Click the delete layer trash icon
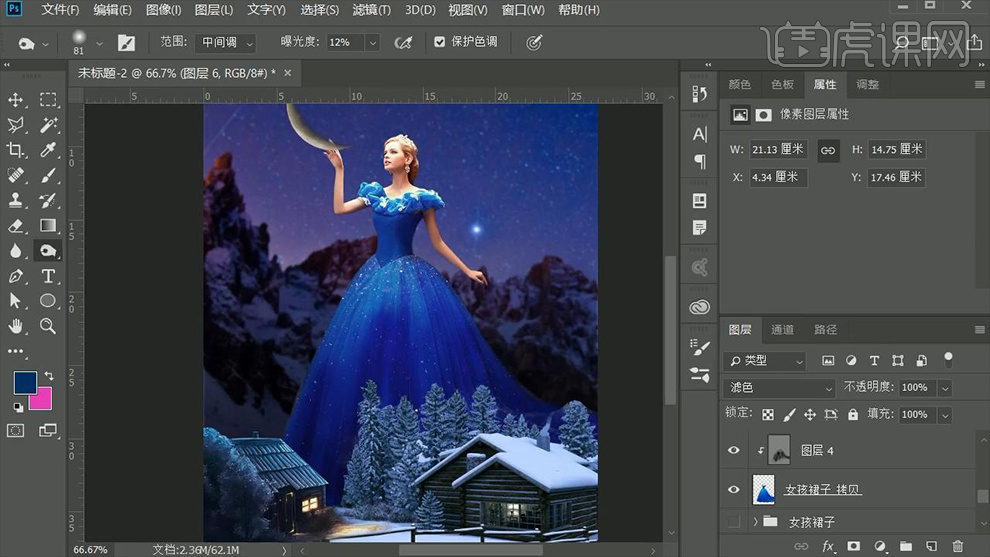The height and width of the screenshot is (557, 990). (x=957, y=546)
